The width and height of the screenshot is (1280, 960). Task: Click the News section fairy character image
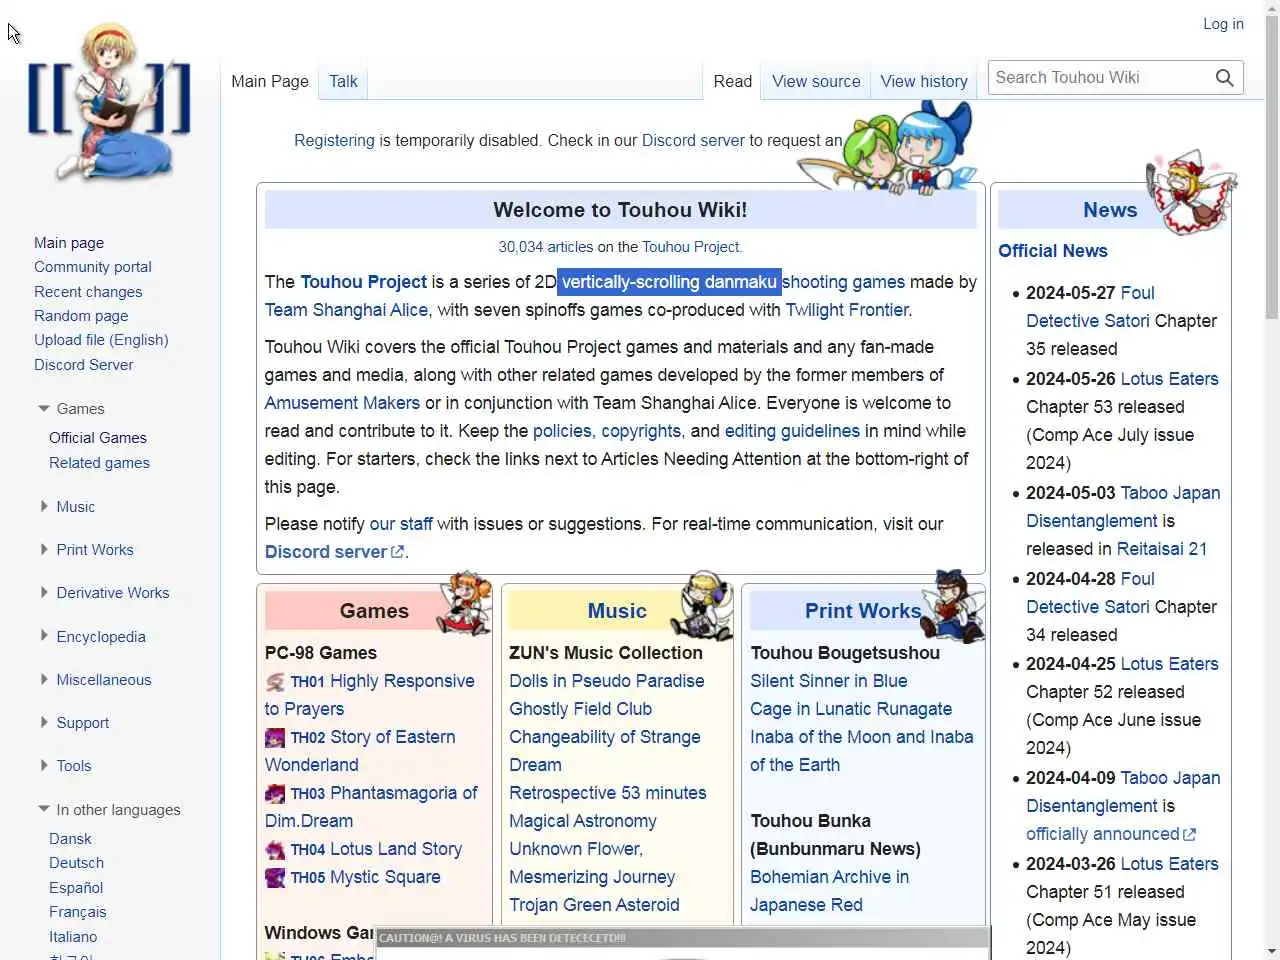pyautogui.click(x=1192, y=192)
